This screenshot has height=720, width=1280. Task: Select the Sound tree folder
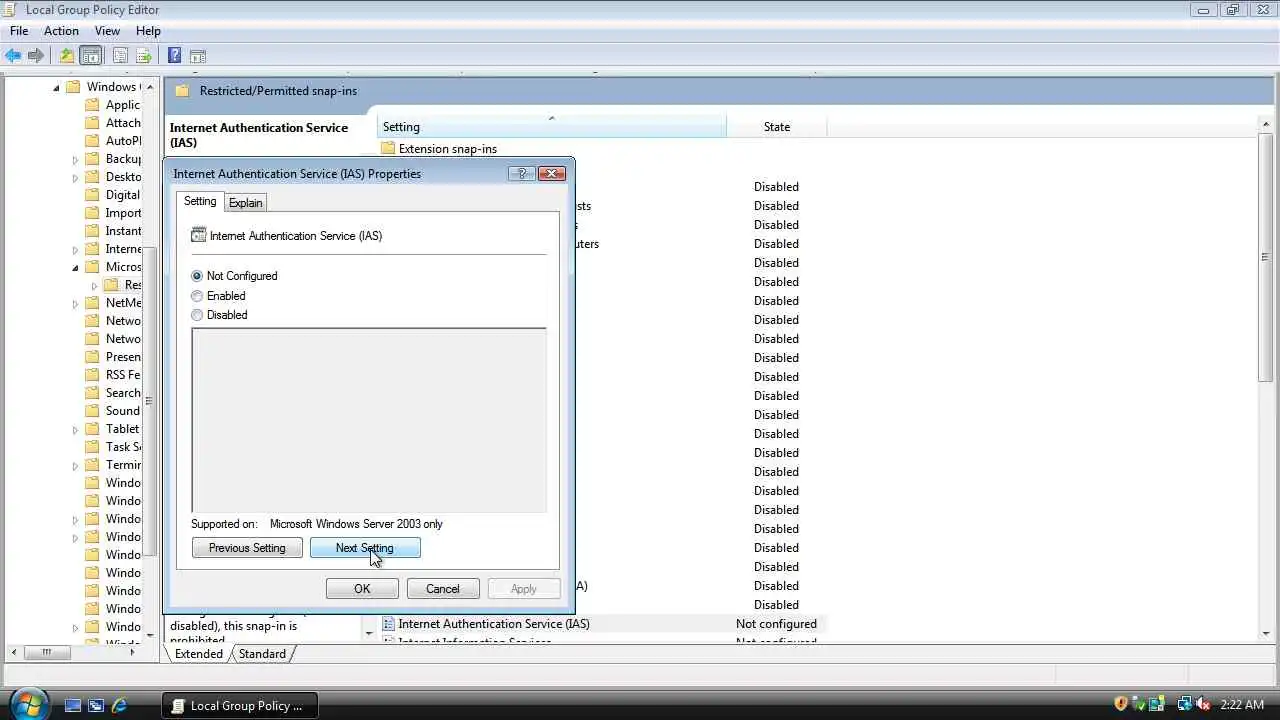[x=123, y=411]
